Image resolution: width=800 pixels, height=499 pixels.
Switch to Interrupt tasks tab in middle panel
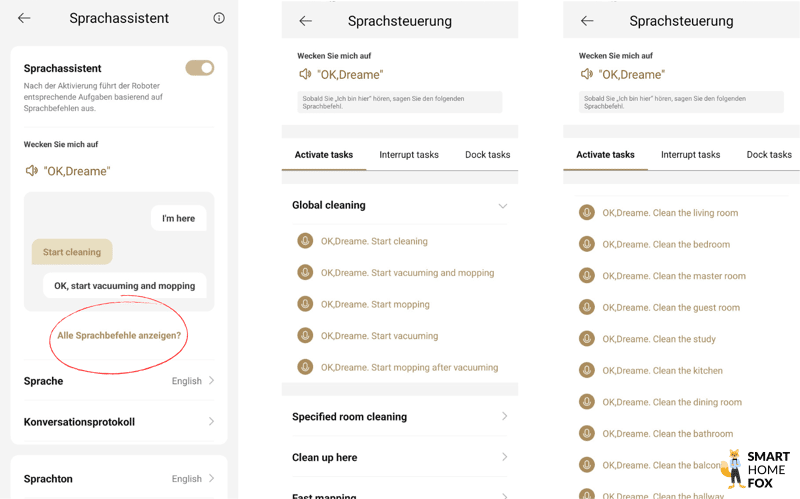coord(409,155)
